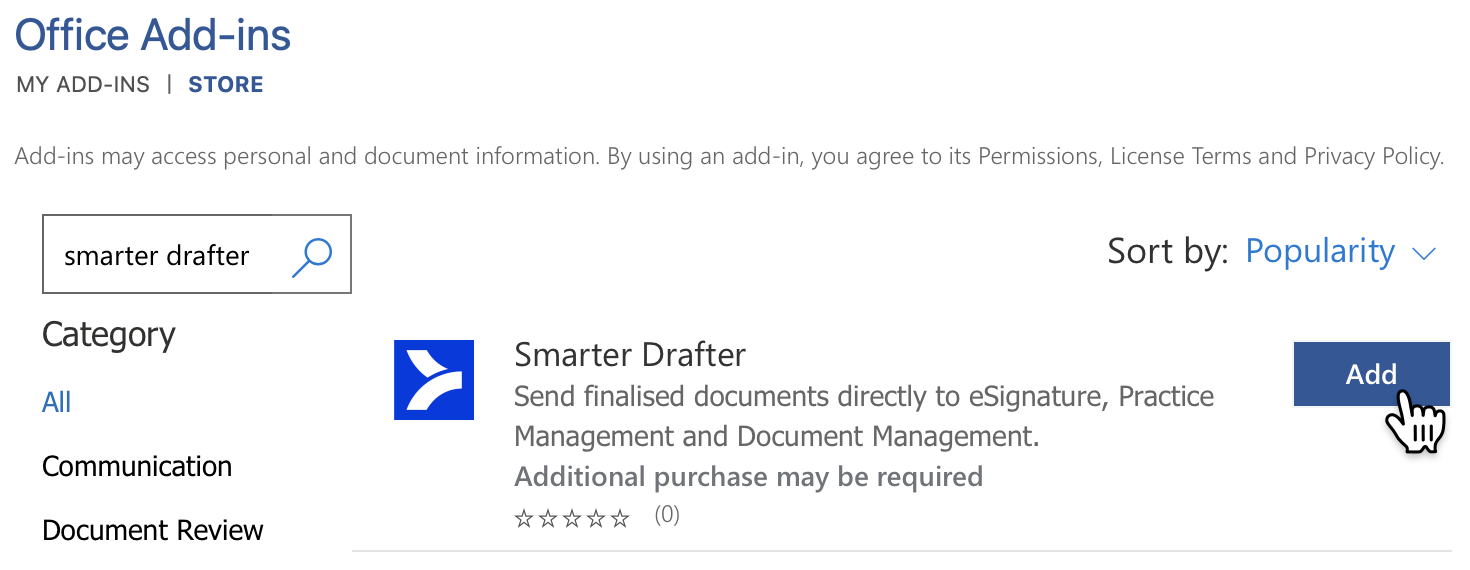The width and height of the screenshot is (1470, 570).
Task: Click the add-in permissions disclaimer text
Action: (x=729, y=157)
